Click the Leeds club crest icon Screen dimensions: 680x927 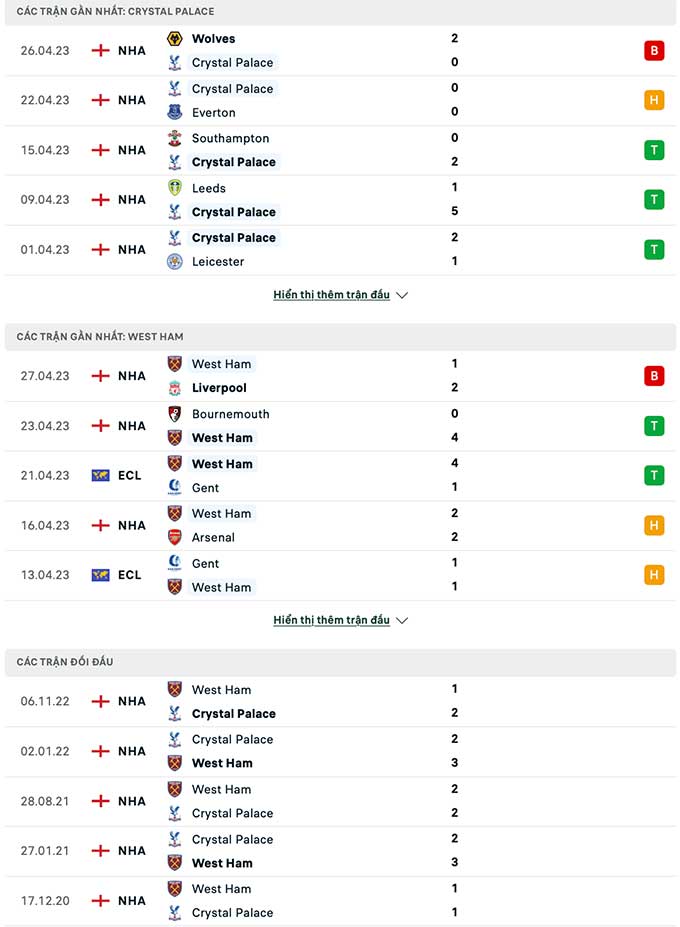(x=174, y=188)
